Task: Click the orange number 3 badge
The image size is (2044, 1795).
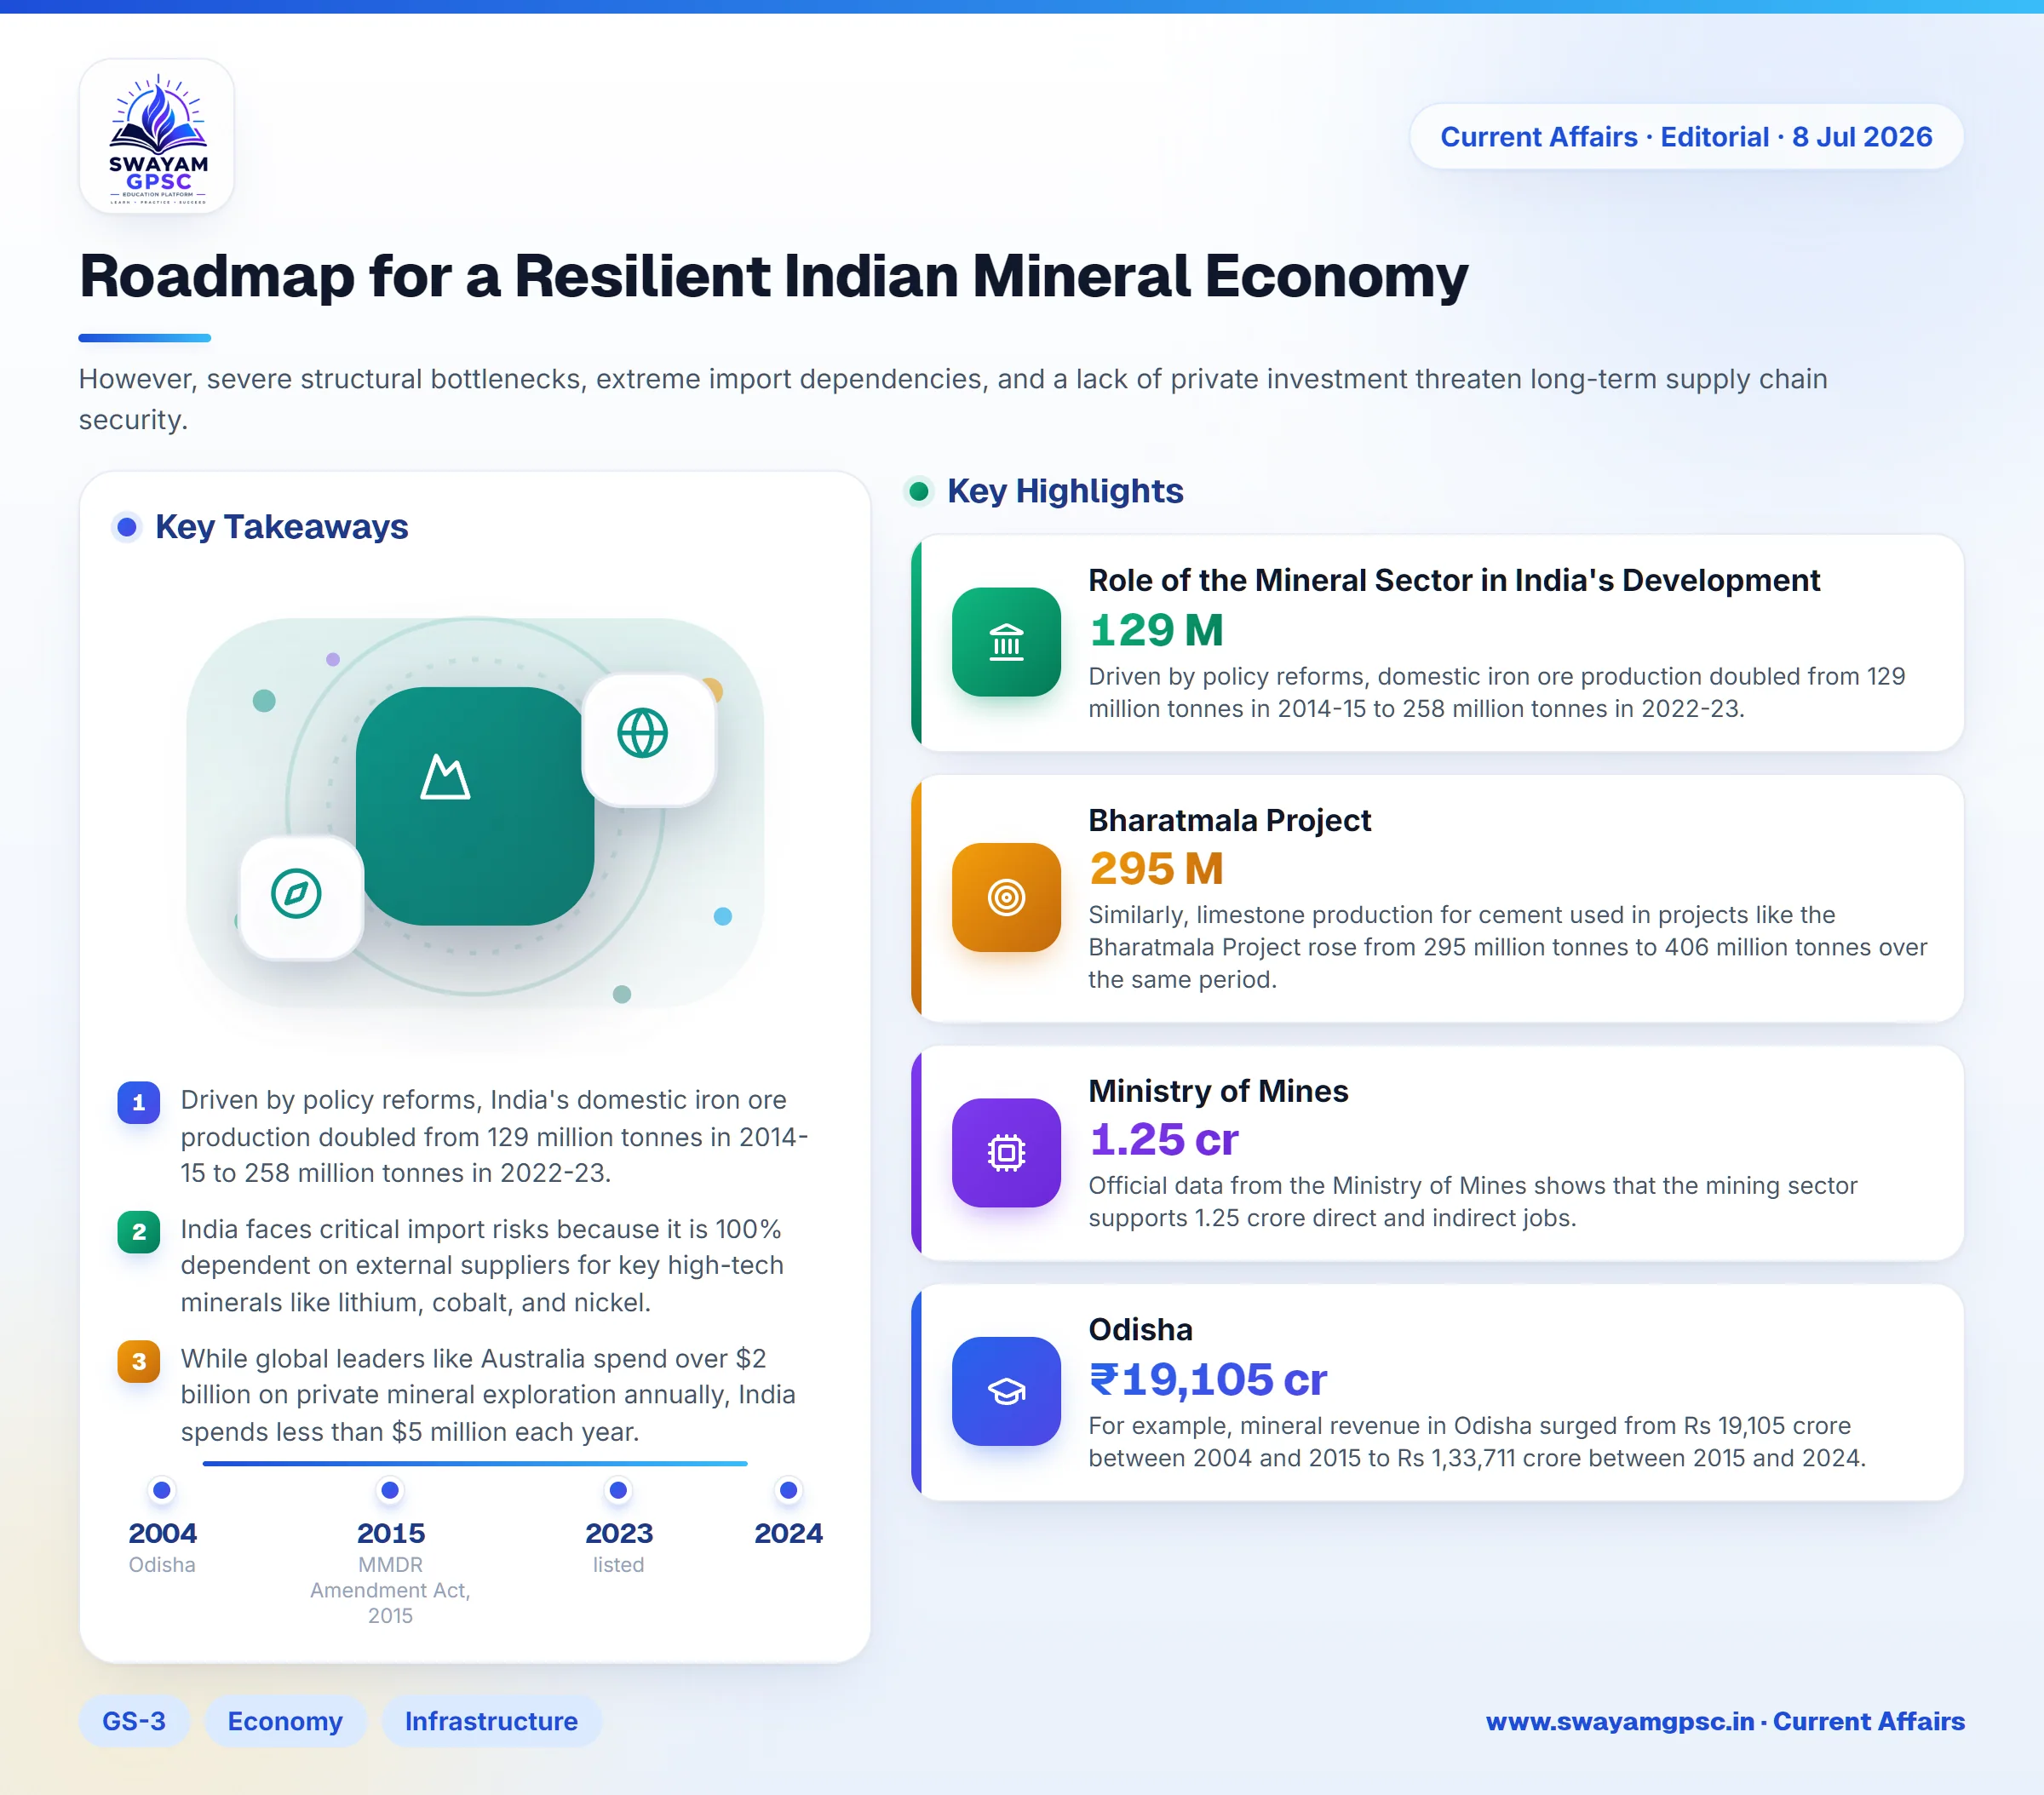Action: click(x=139, y=1361)
